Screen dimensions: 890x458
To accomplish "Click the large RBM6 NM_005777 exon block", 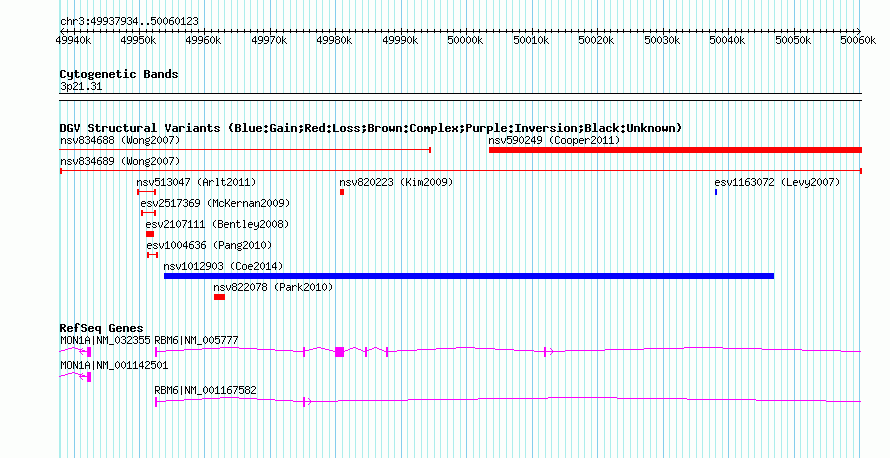I will coord(339,352).
